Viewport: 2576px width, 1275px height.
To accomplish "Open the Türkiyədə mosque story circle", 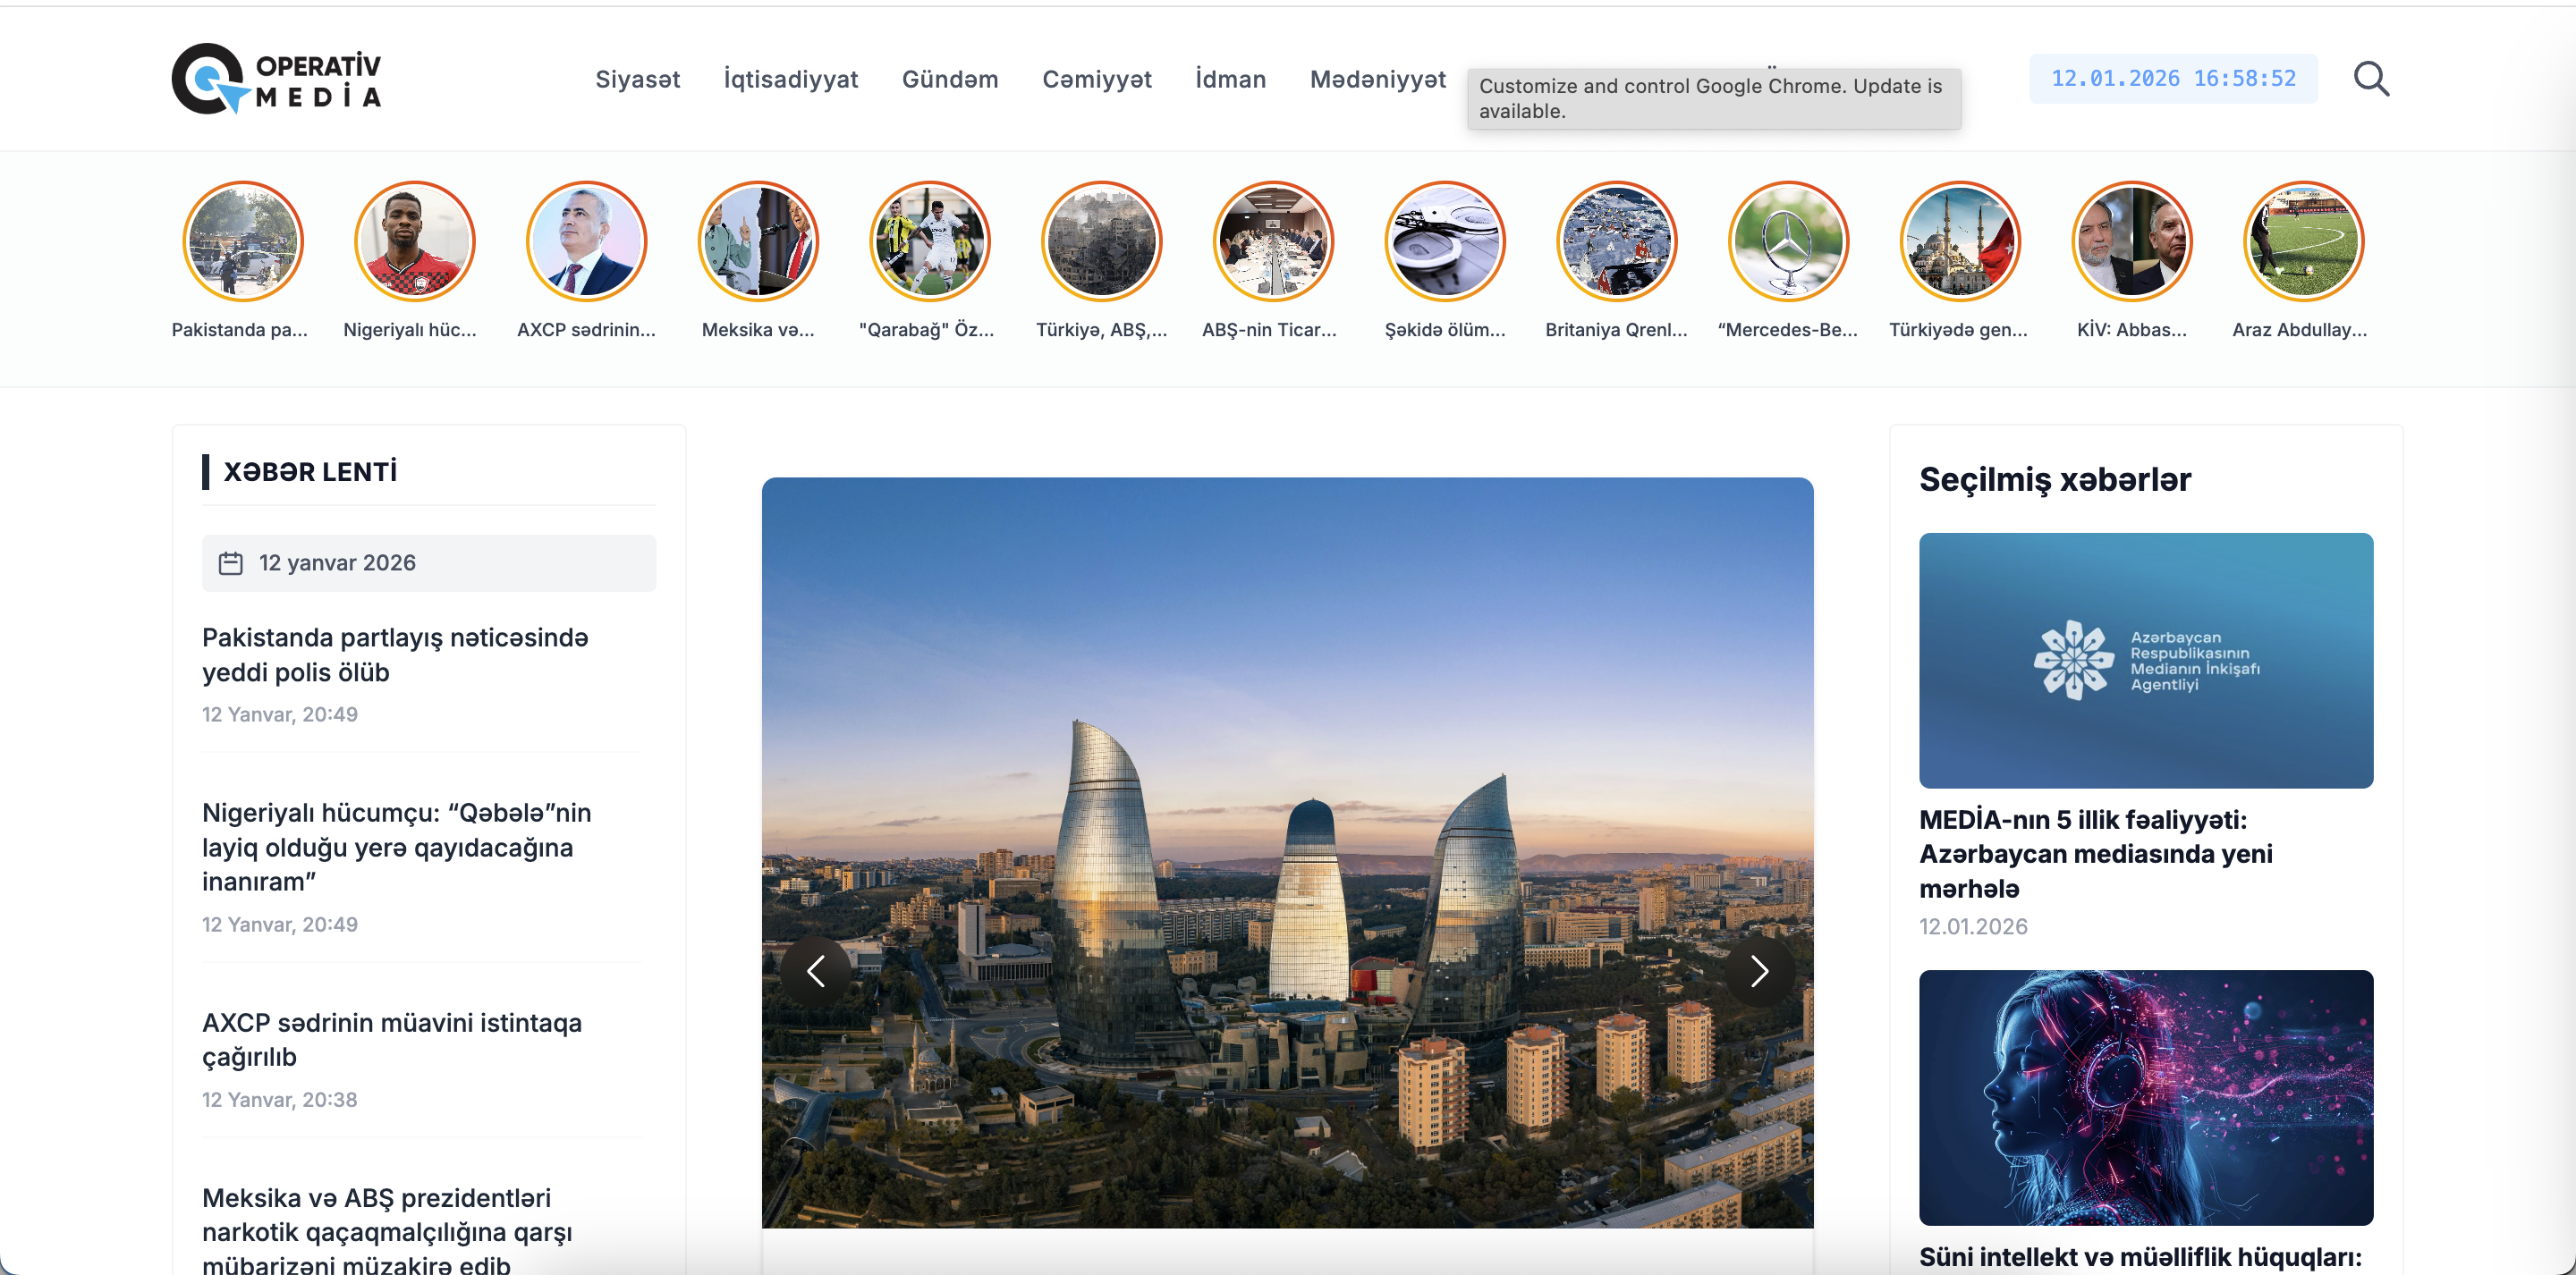I will pyautogui.click(x=1960, y=241).
